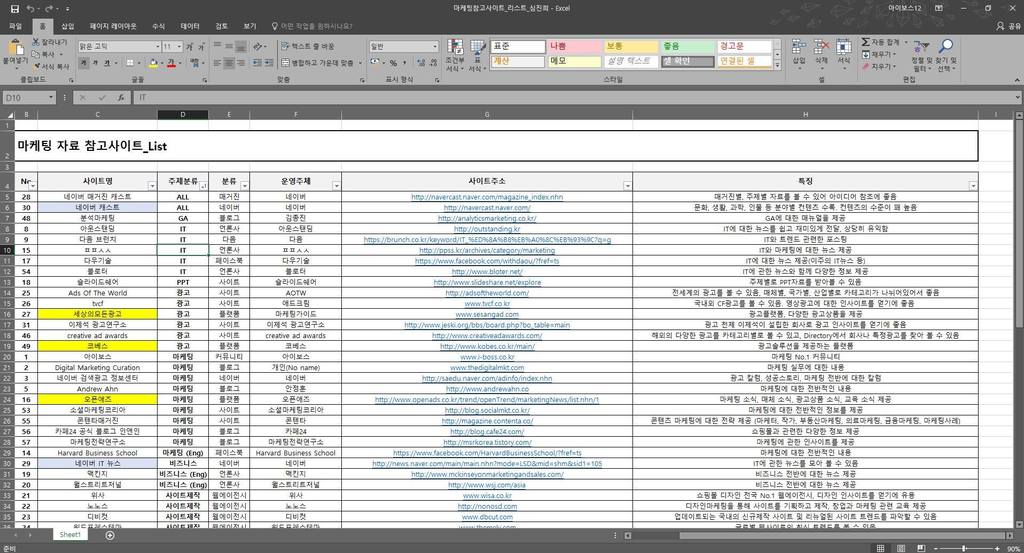
Task: Click the Increase Indent icon
Action: tap(269, 63)
